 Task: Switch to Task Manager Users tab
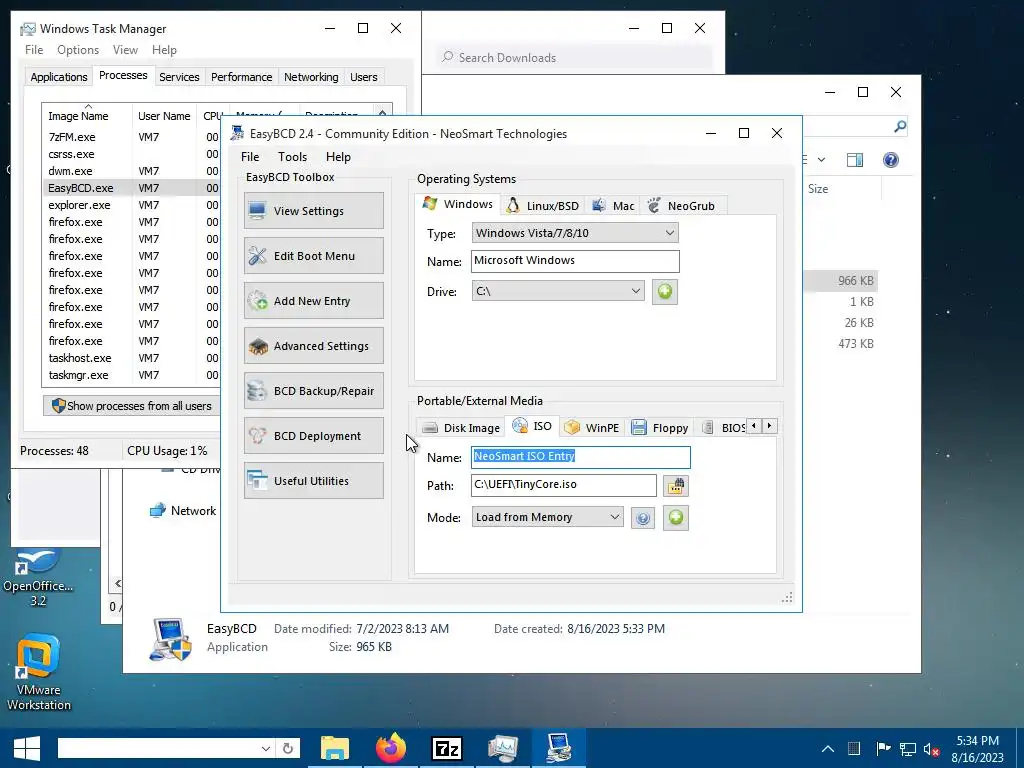364,77
